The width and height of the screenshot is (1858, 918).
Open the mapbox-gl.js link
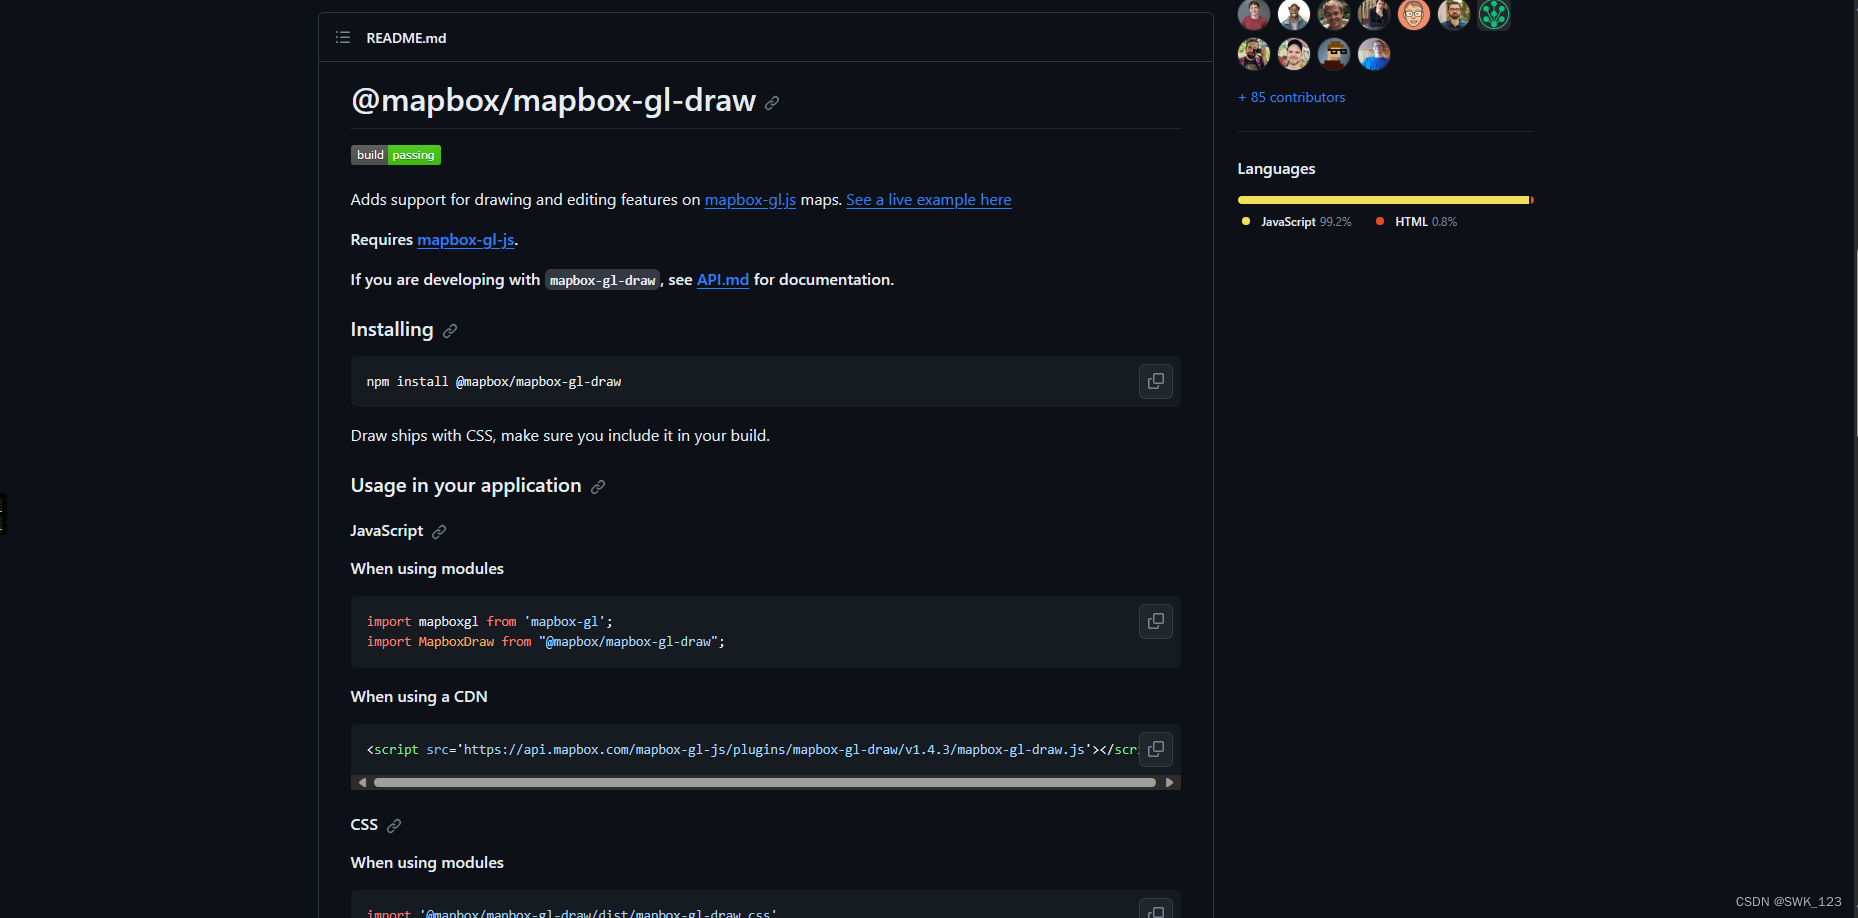(x=750, y=200)
